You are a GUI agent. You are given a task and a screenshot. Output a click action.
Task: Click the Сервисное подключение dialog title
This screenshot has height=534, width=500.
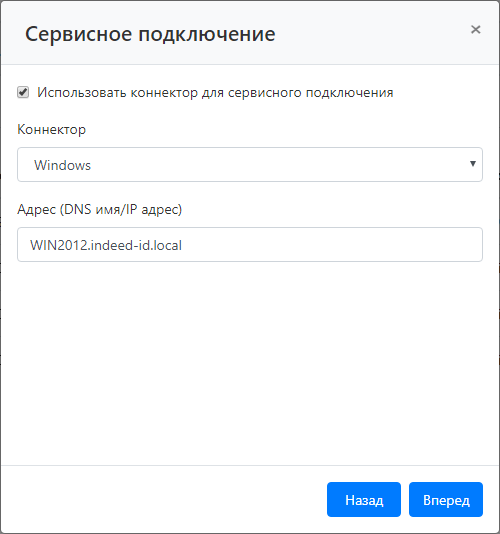click(150, 34)
